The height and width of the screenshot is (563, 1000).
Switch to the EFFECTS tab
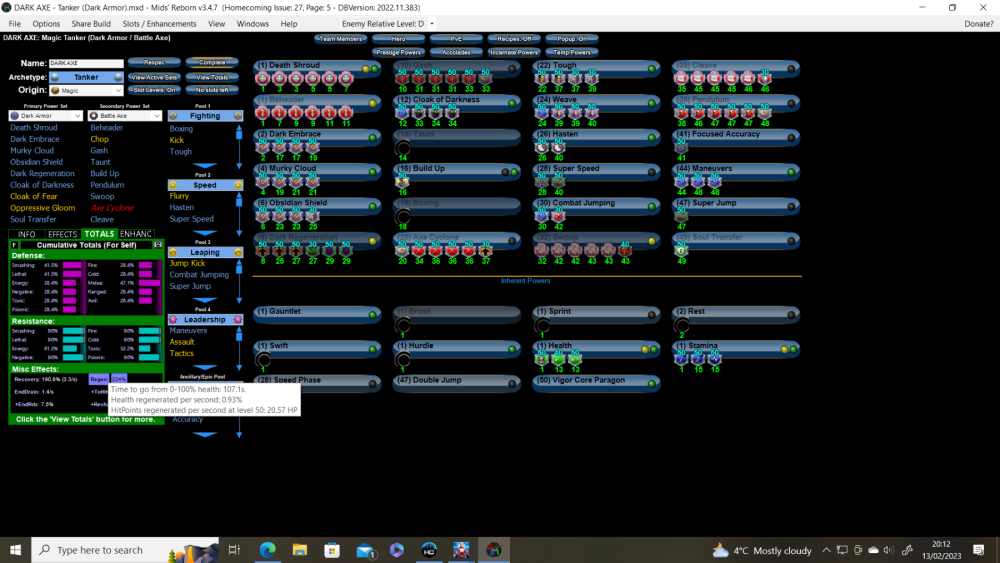[62, 234]
